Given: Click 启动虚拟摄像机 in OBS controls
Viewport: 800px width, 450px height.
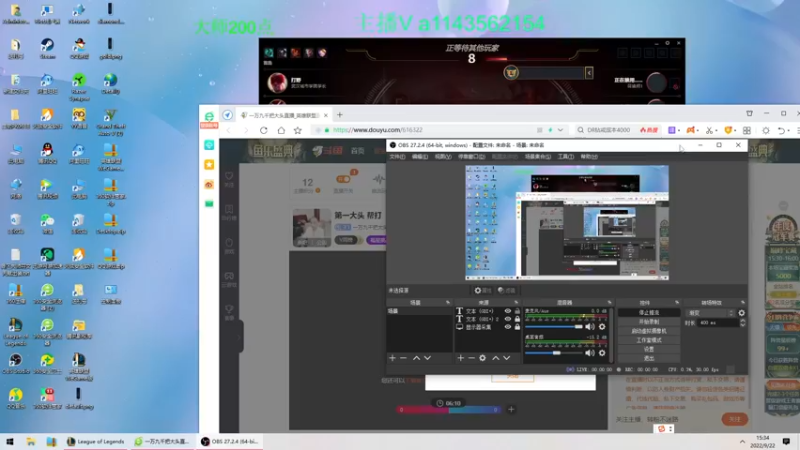Looking at the screenshot, I should click(x=649, y=331).
